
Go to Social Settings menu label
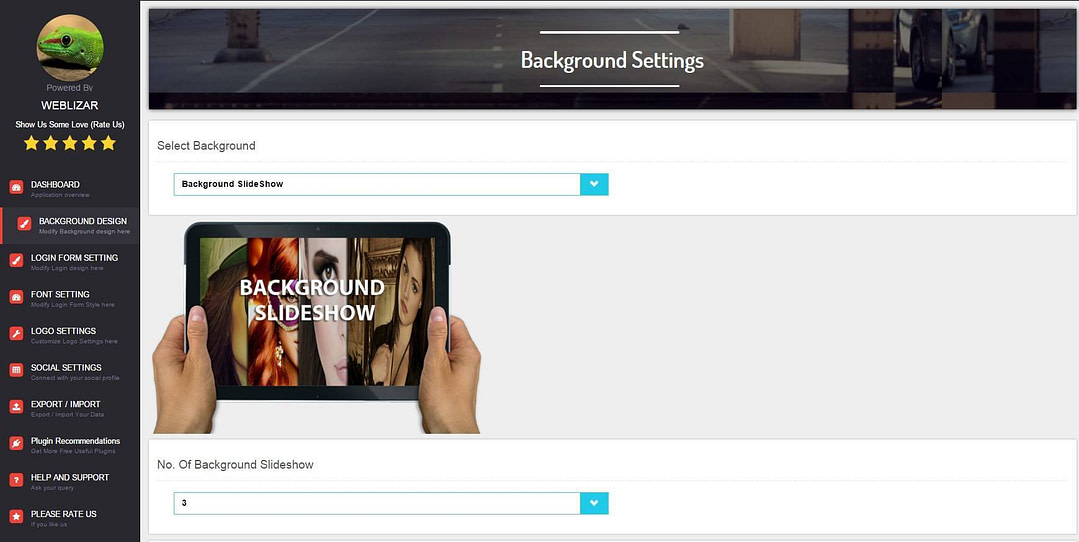point(66,367)
